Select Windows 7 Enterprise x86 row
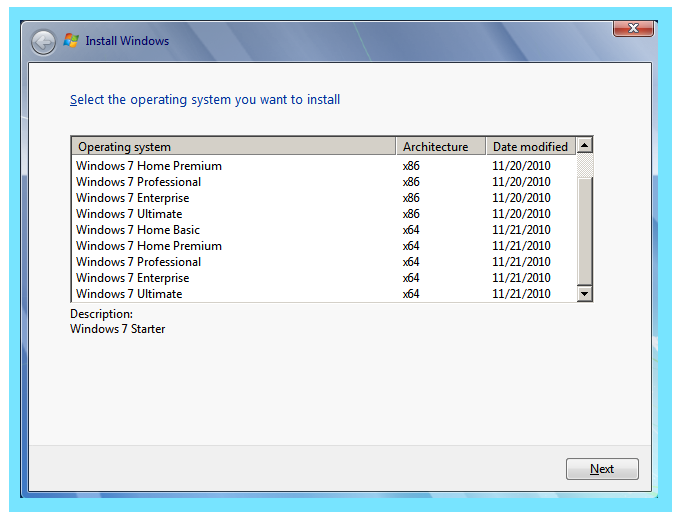The width and height of the screenshot is (681, 520). (324, 198)
